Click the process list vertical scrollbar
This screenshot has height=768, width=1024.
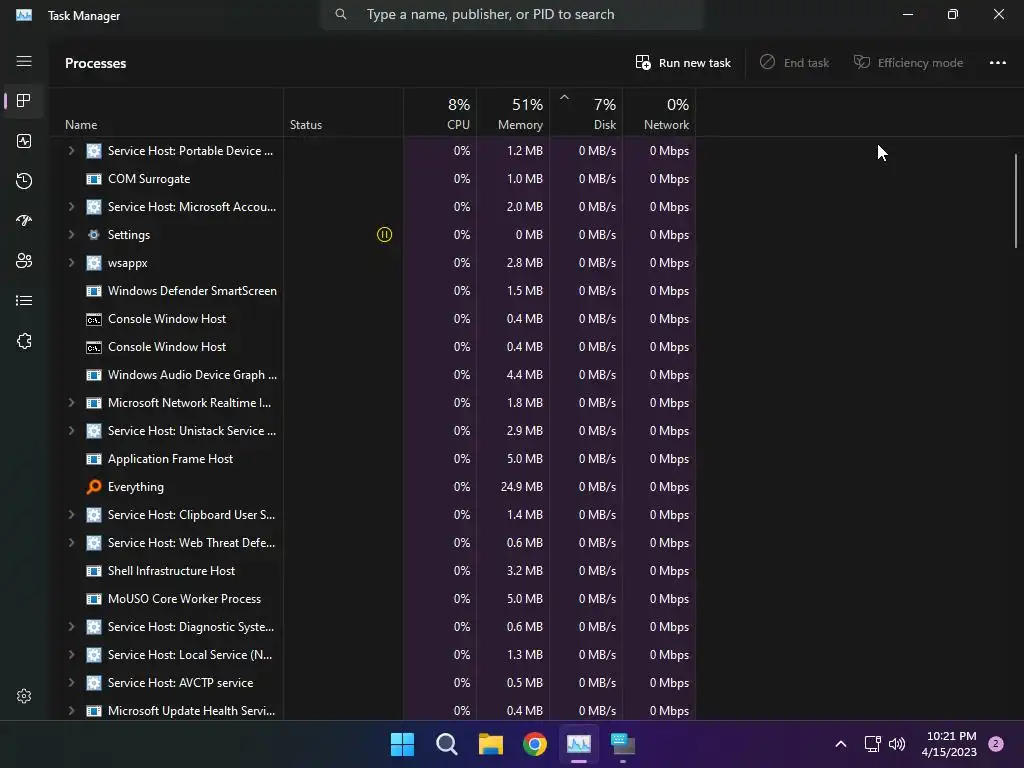1016,200
